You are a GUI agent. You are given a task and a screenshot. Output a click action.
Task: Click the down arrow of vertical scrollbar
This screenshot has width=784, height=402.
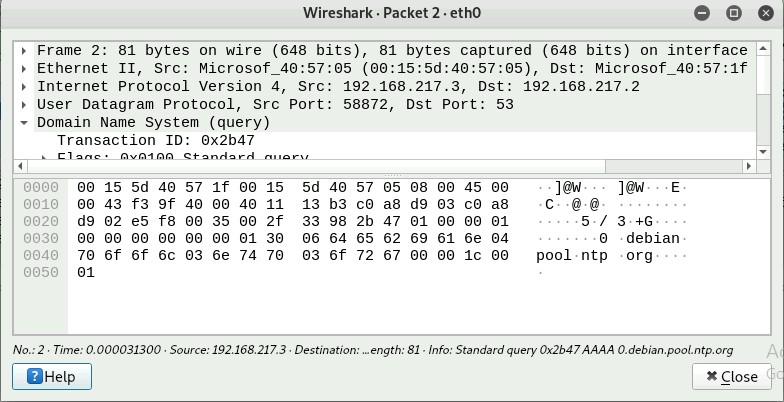(x=763, y=152)
